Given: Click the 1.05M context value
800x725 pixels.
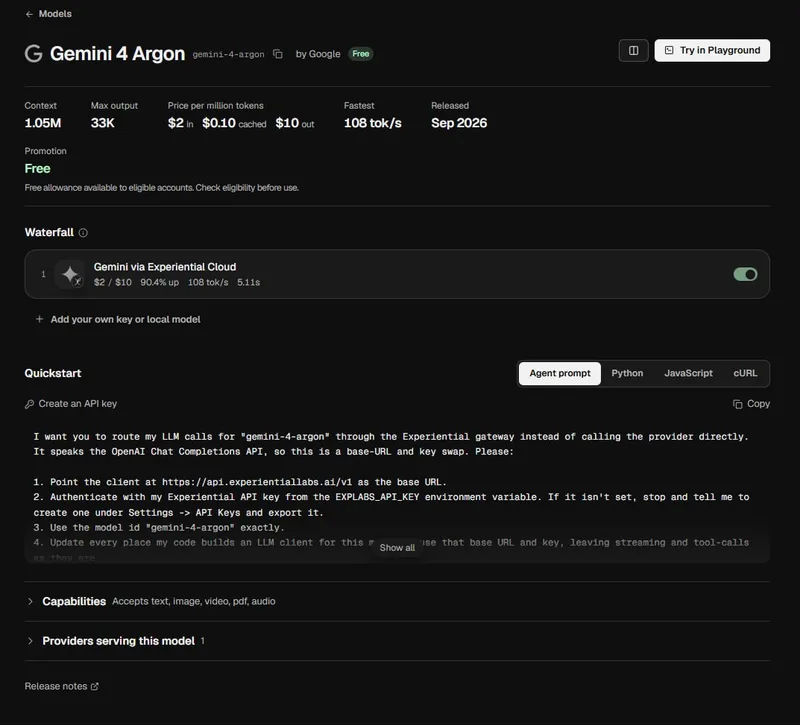Looking at the screenshot, I should (x=43, y=123).
